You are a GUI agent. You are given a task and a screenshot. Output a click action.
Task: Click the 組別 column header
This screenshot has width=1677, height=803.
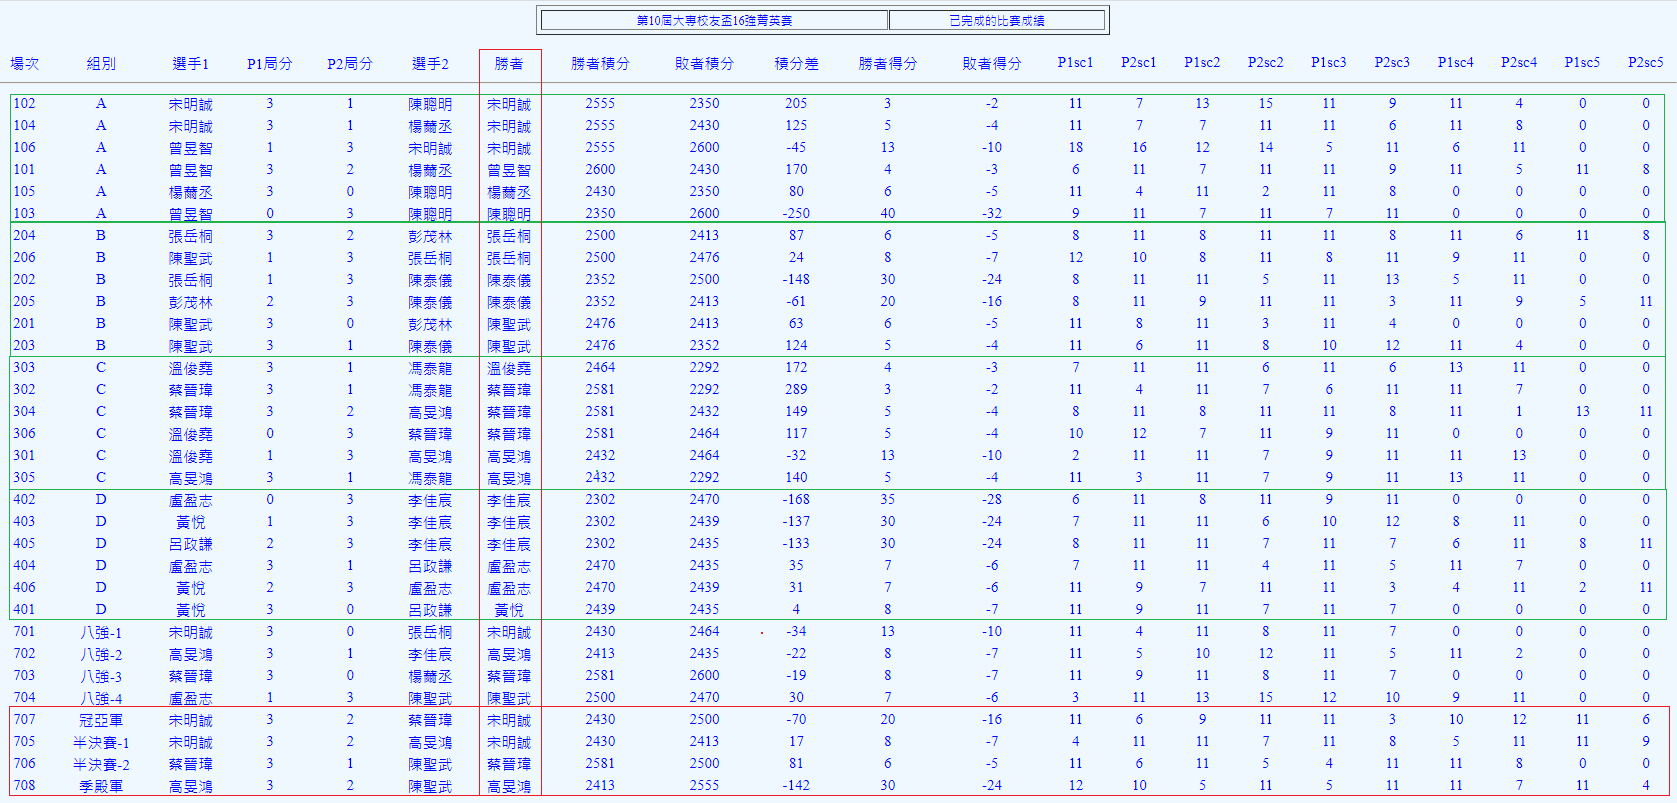(101, 63)
